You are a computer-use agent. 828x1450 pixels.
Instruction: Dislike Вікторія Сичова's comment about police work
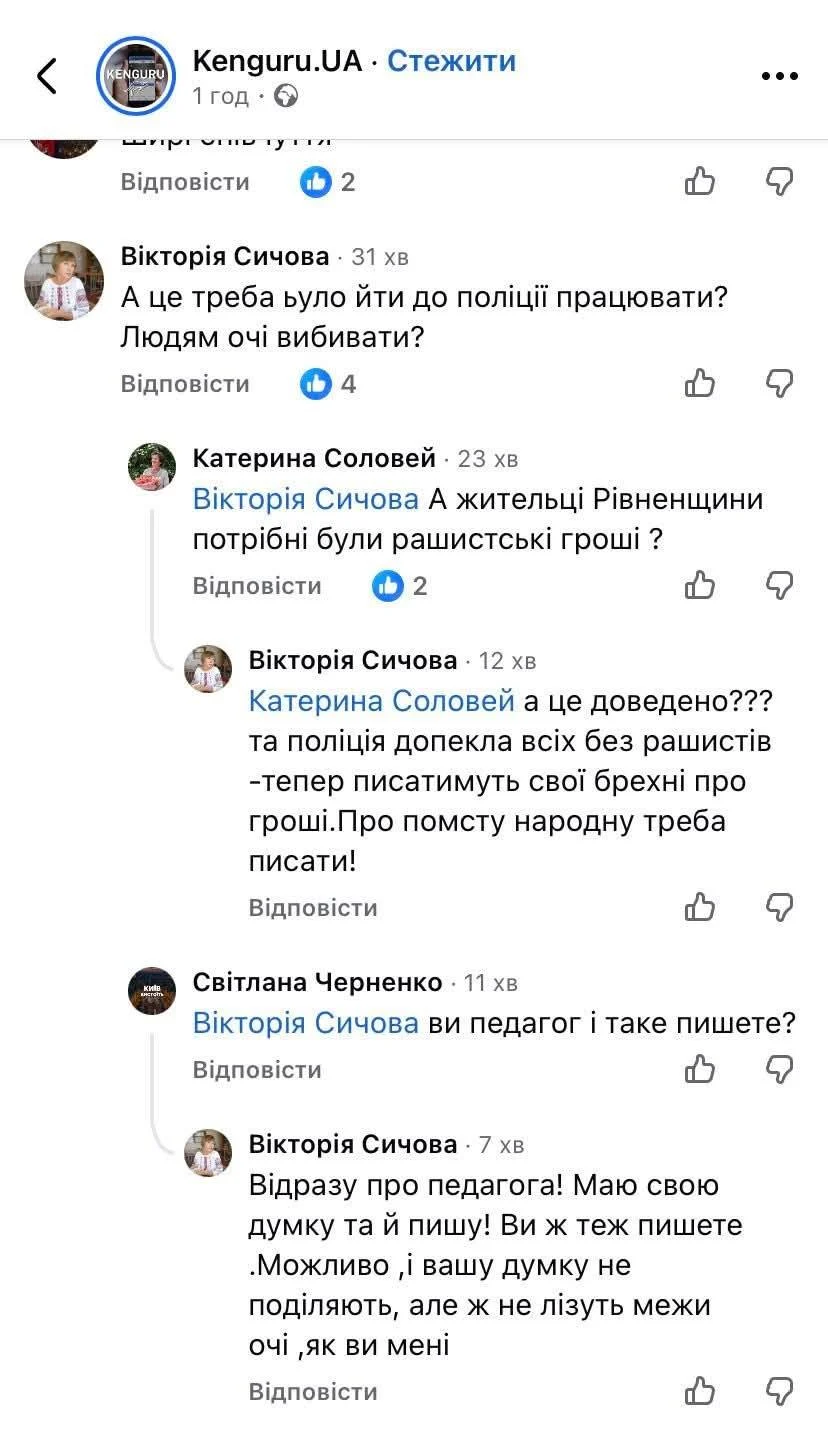[x=779, y=383]
